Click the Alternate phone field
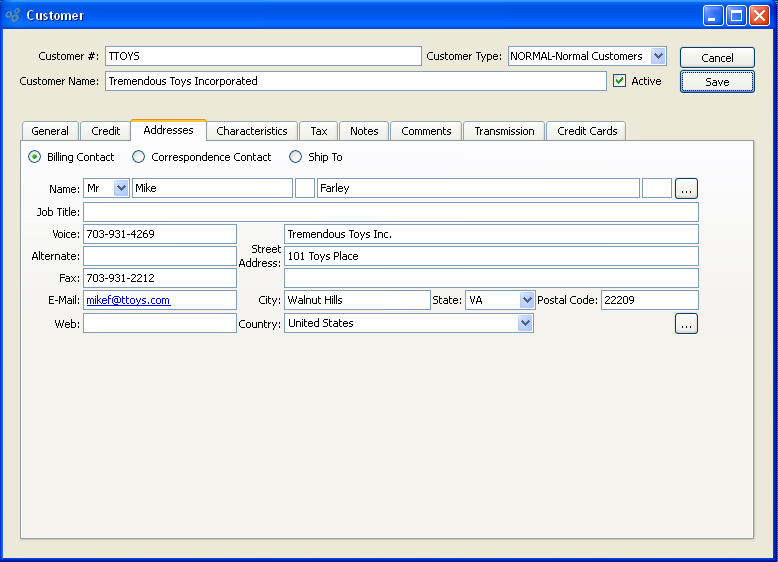Image resolution: width=778 pixels, height=562 pixels. click(160, 256)
